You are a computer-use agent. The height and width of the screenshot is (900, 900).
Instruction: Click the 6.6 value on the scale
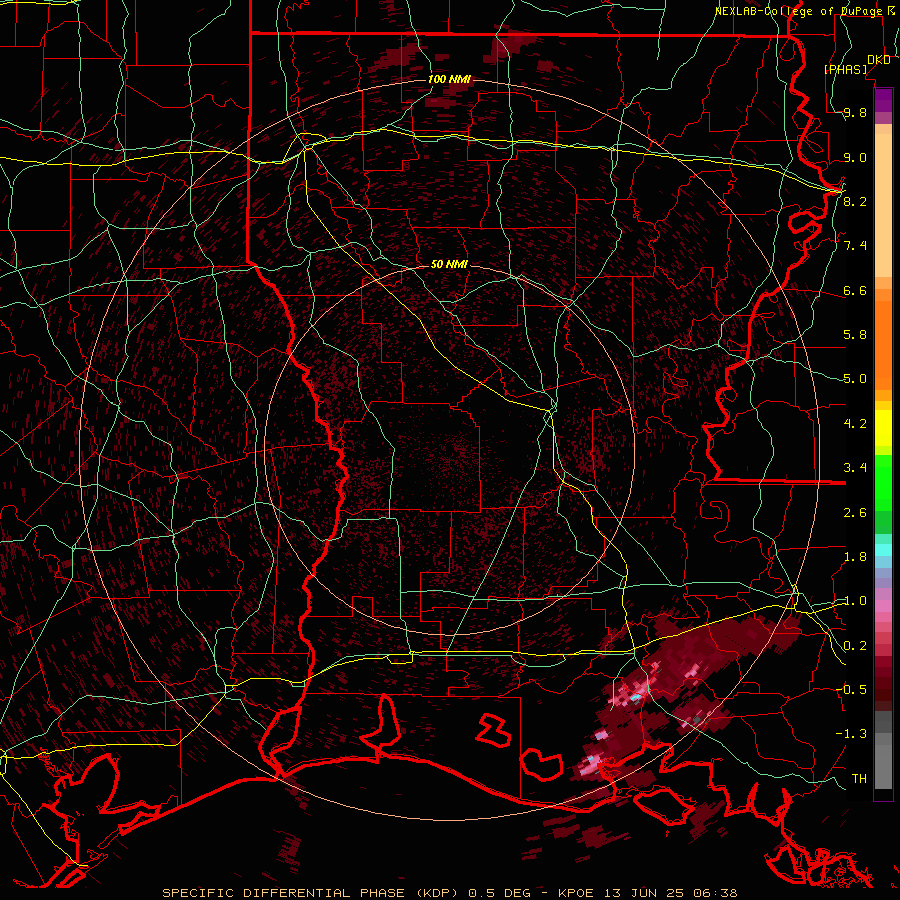(x=855, y=290)
